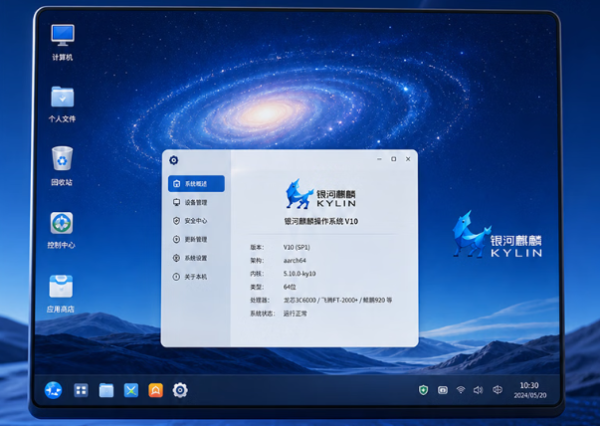600x426 pixels.
Task: Open 安全中心 in the sidebar
Action: tap(196, 221)
